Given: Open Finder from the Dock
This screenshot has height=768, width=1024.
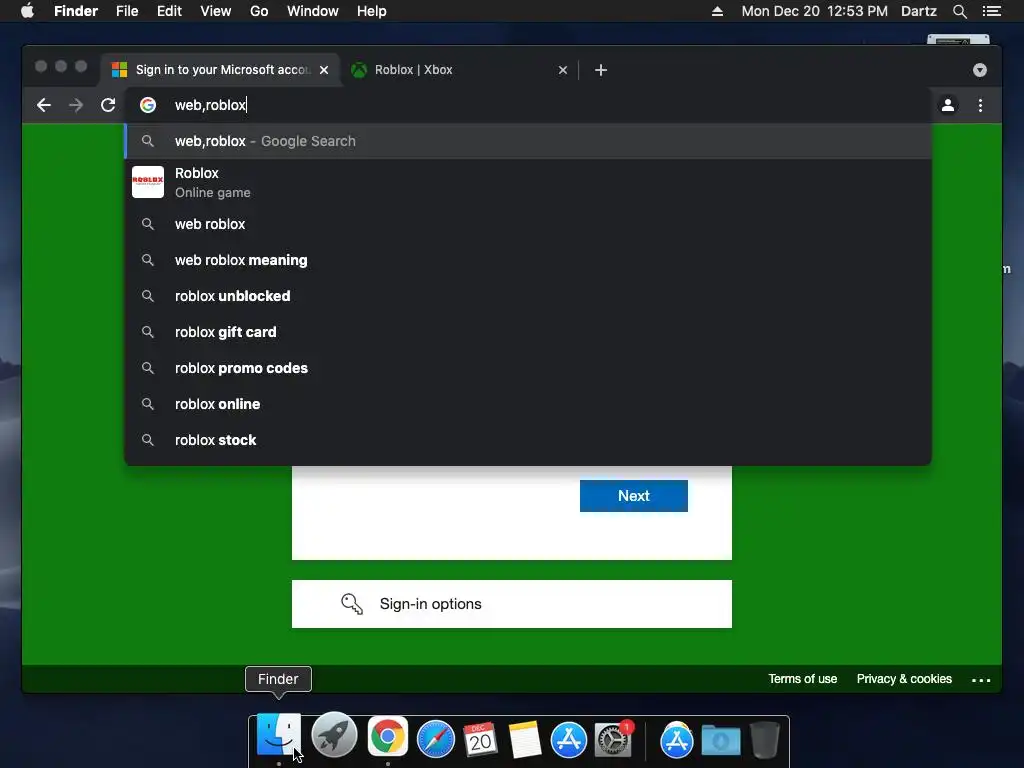Looking at the screenshot, I should tap(279, 737).
